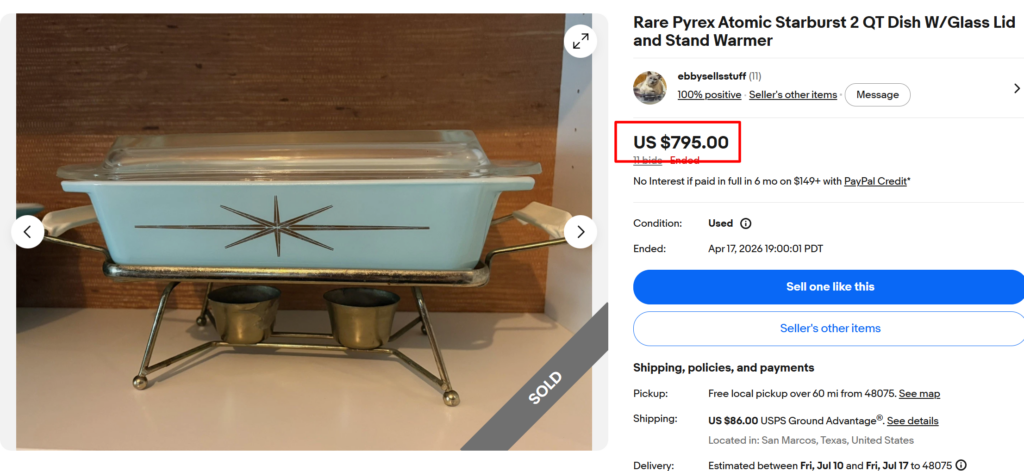Click the Seller's other items outlined button
Screen dimensions: 1024x471
(829, 328)
